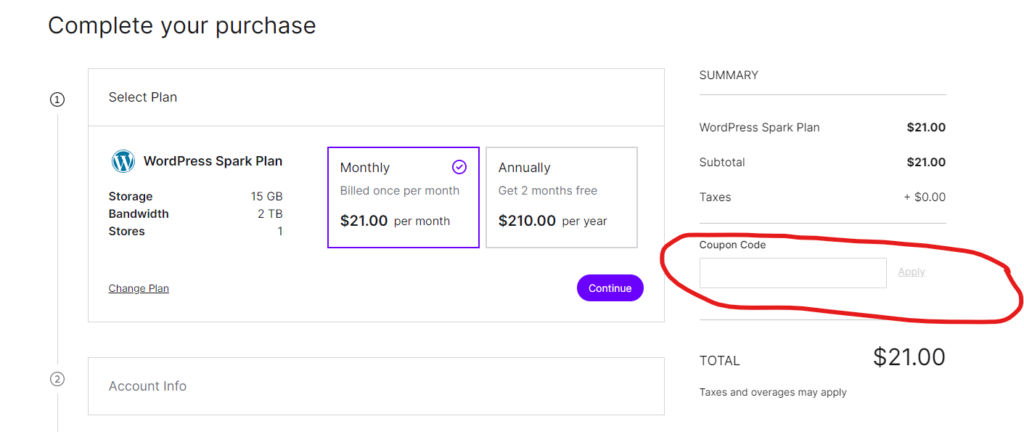Click the $21.00 per month price
This screenshot has width=1024, height=432.
click(394, 221)
